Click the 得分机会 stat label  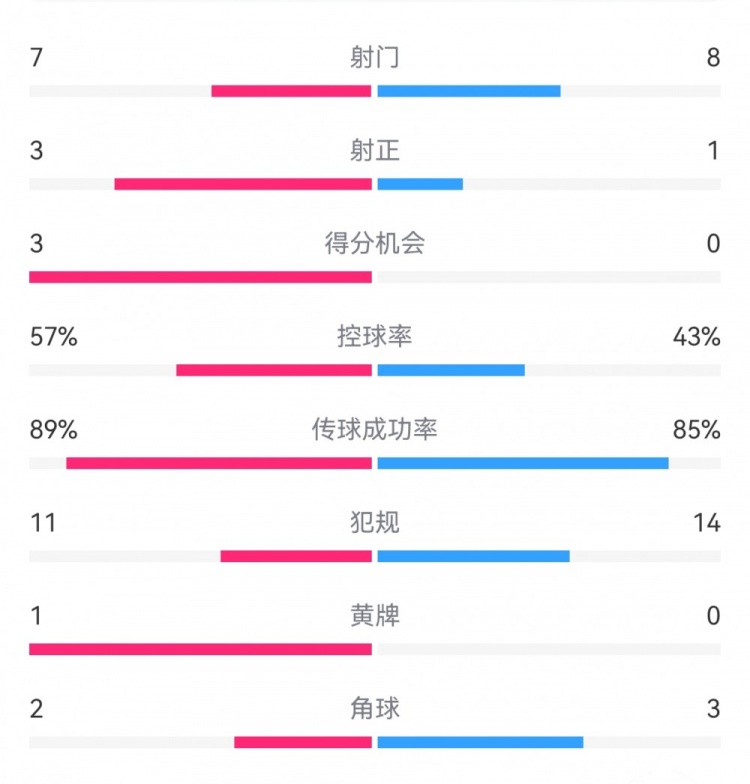tap(375, 244)
